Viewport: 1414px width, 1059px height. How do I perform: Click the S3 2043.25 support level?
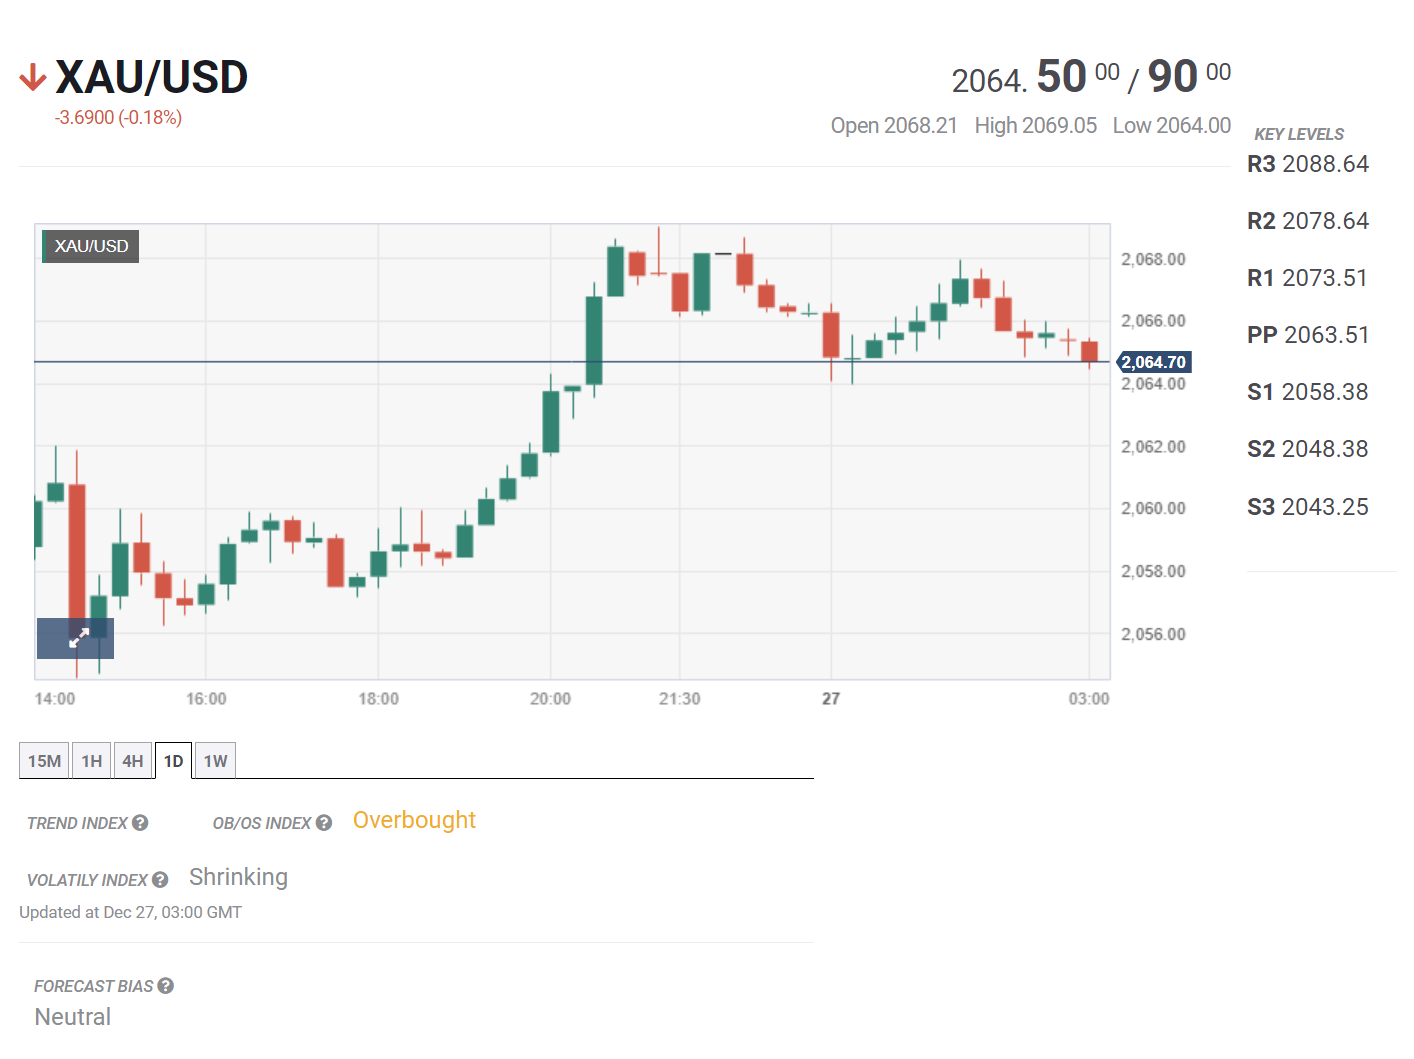click(x=1307, y=507)
